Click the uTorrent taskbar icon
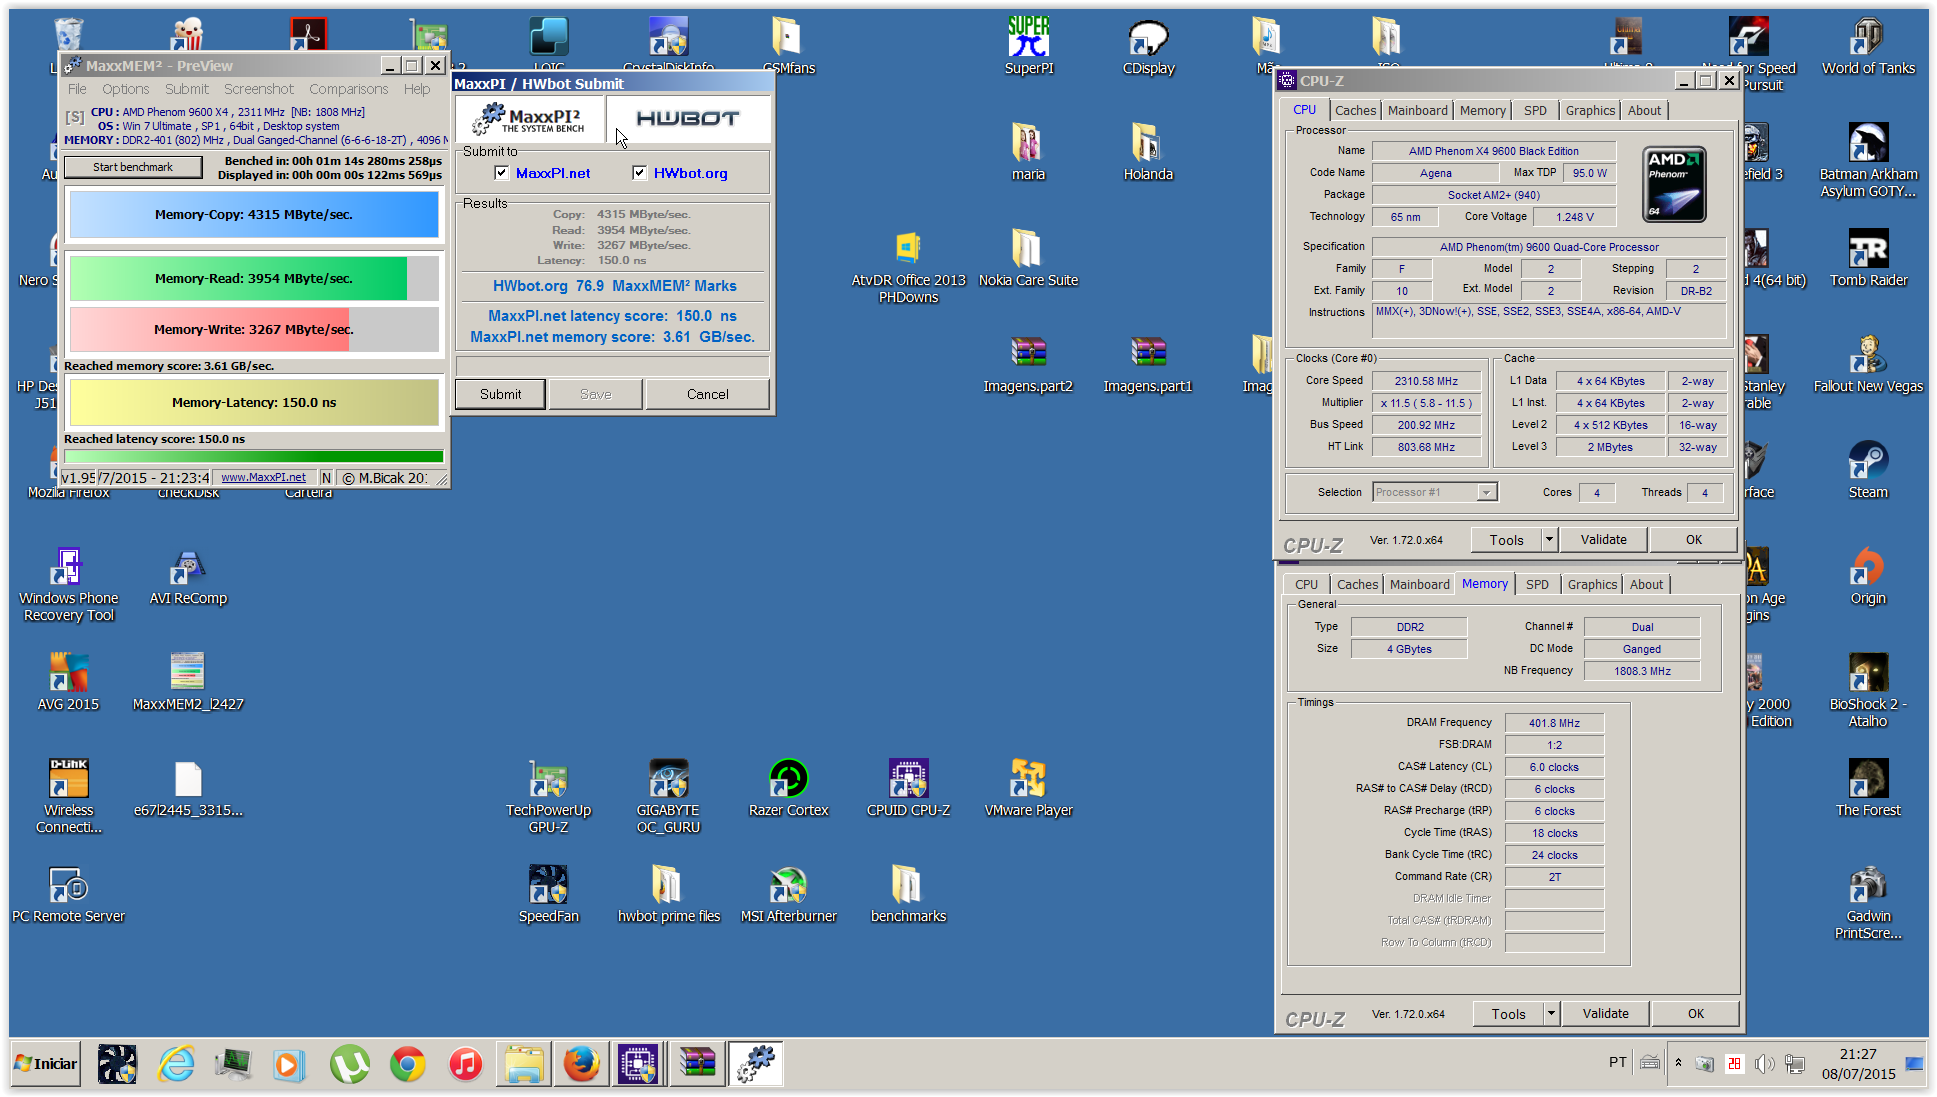This screenshot has height=1097, width=1937. click(x=349, y=1064)
